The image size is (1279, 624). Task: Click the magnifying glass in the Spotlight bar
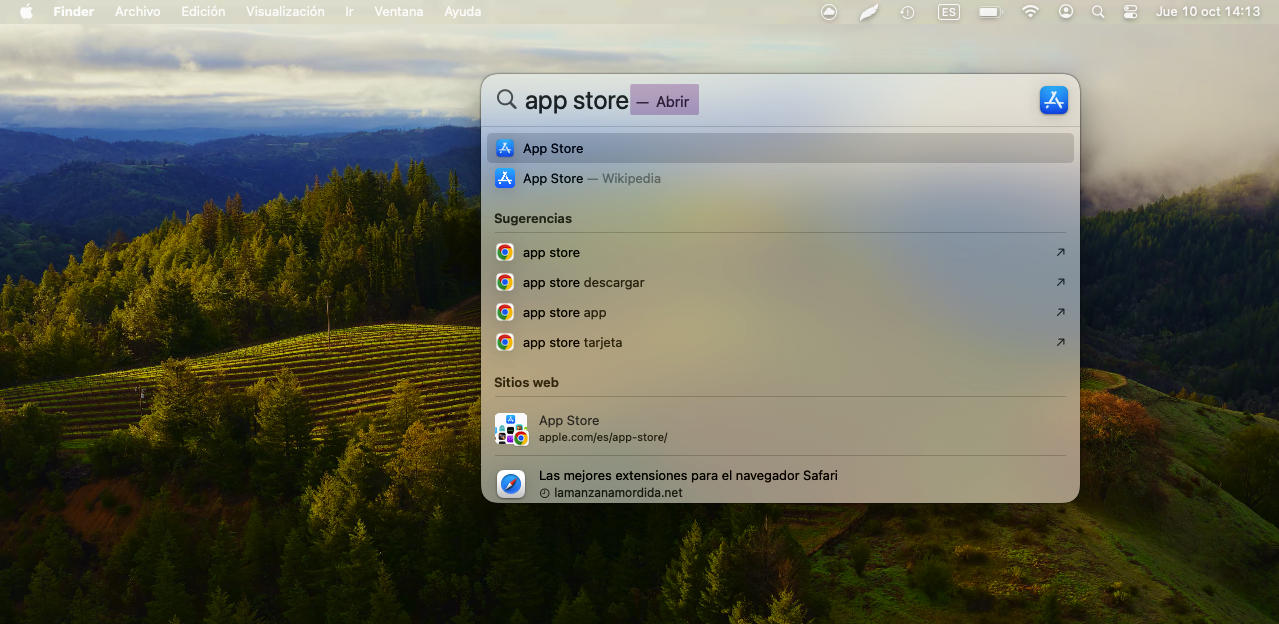tap(507, 100)
